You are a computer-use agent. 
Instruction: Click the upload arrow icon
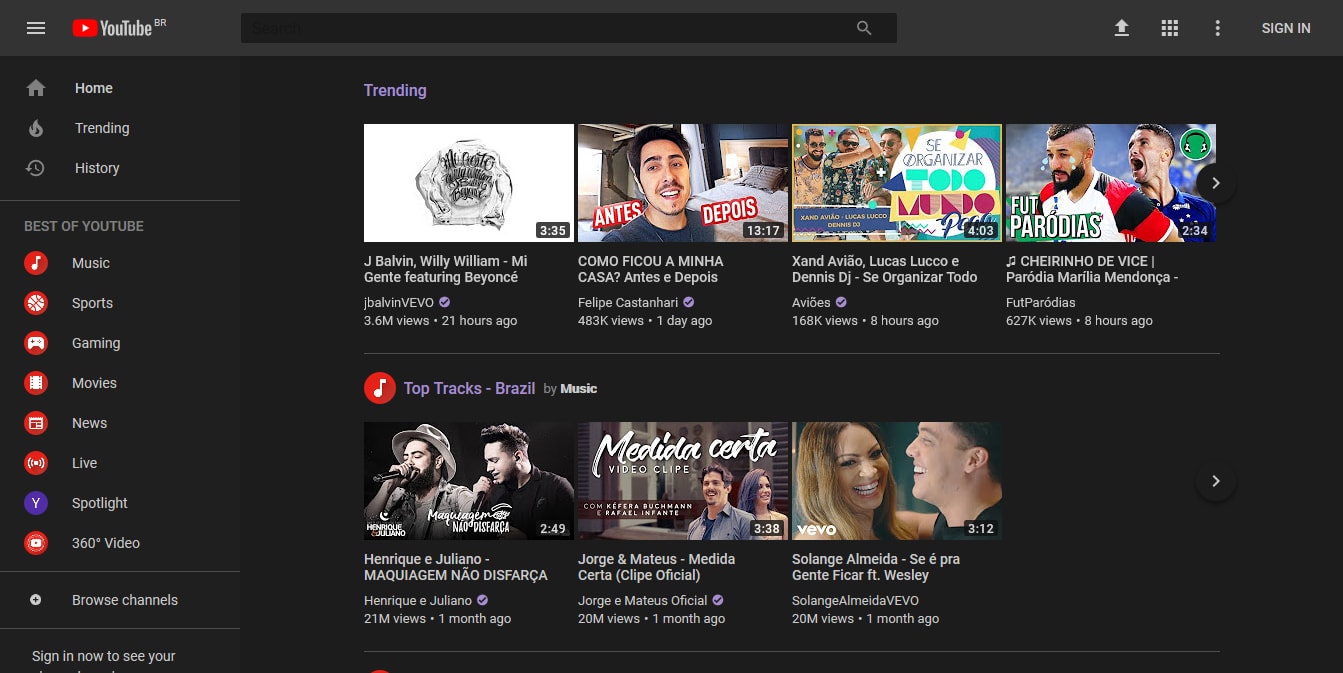(1121, 28)
